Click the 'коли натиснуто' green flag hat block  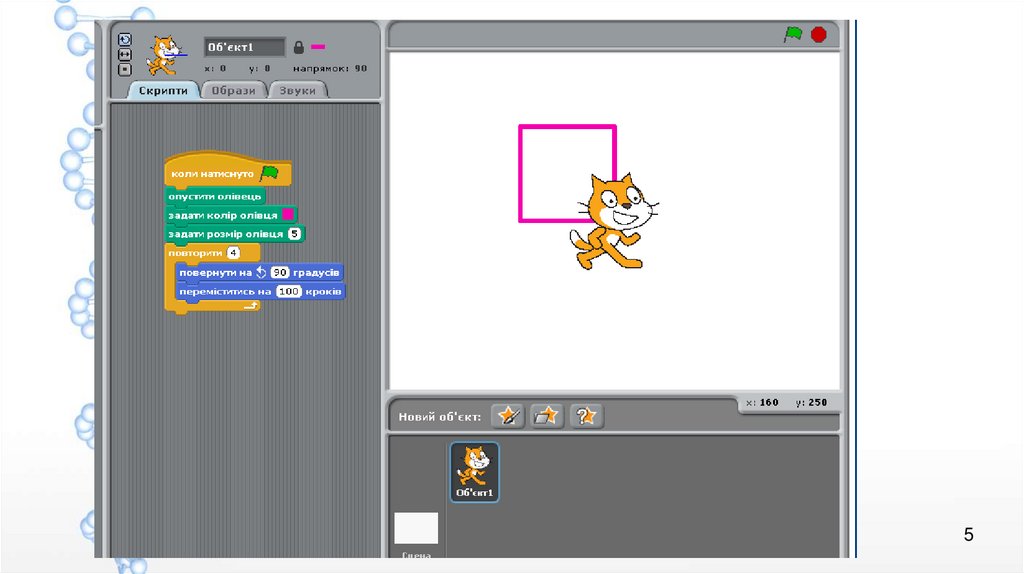pos(227,171)
